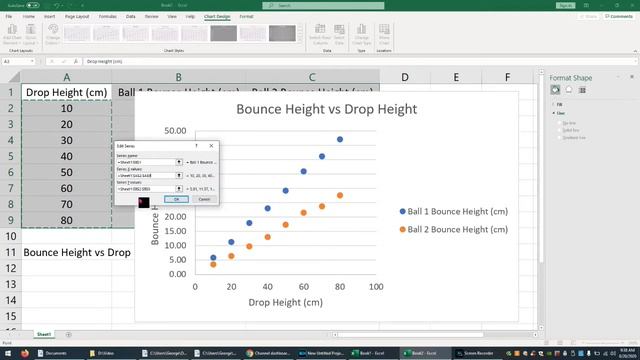Screen dimensions: 640x360
Task: Click the Search box in title bar
Action: 323,5
